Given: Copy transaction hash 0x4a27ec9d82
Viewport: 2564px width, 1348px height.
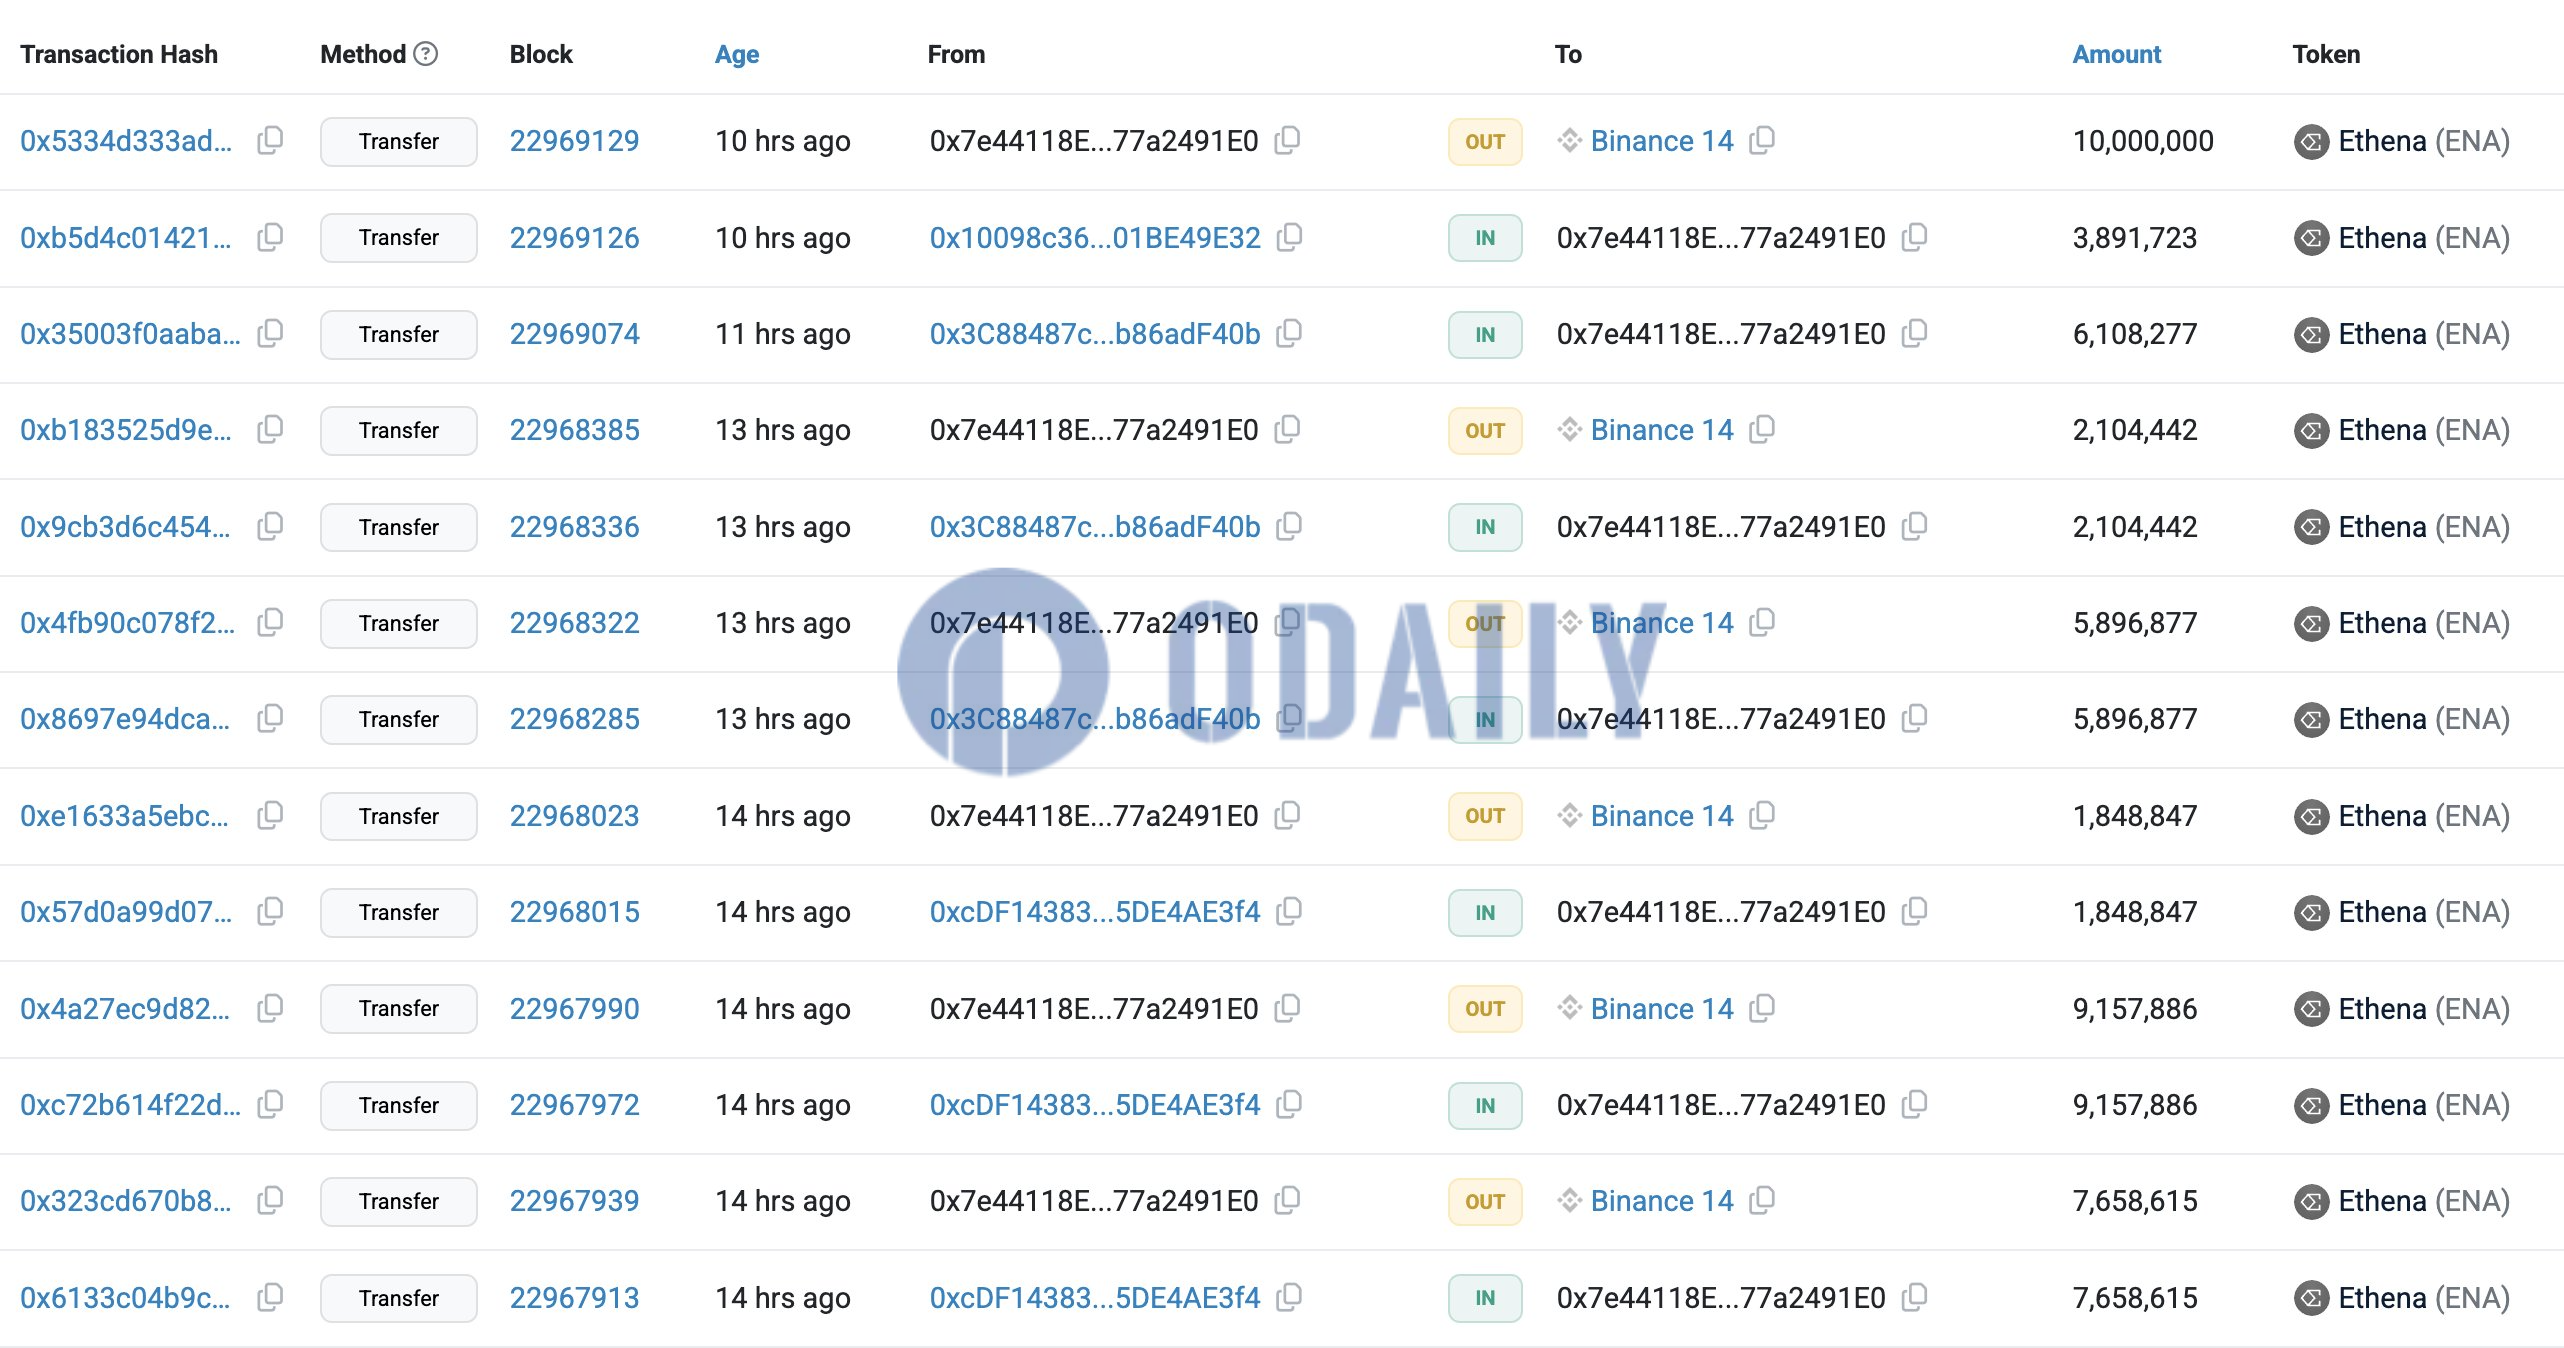Looking at the screenshot, I should pos(270,1009).
